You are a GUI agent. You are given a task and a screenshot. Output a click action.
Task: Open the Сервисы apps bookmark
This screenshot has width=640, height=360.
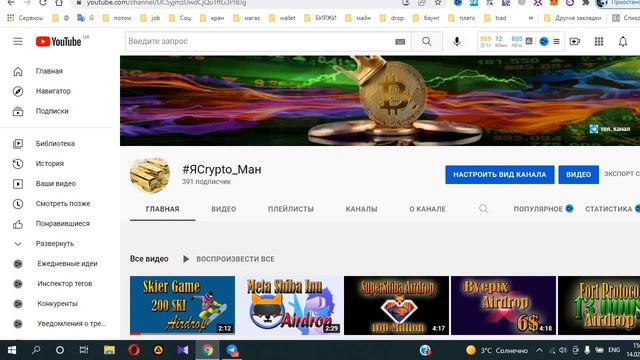click(25, 18)
